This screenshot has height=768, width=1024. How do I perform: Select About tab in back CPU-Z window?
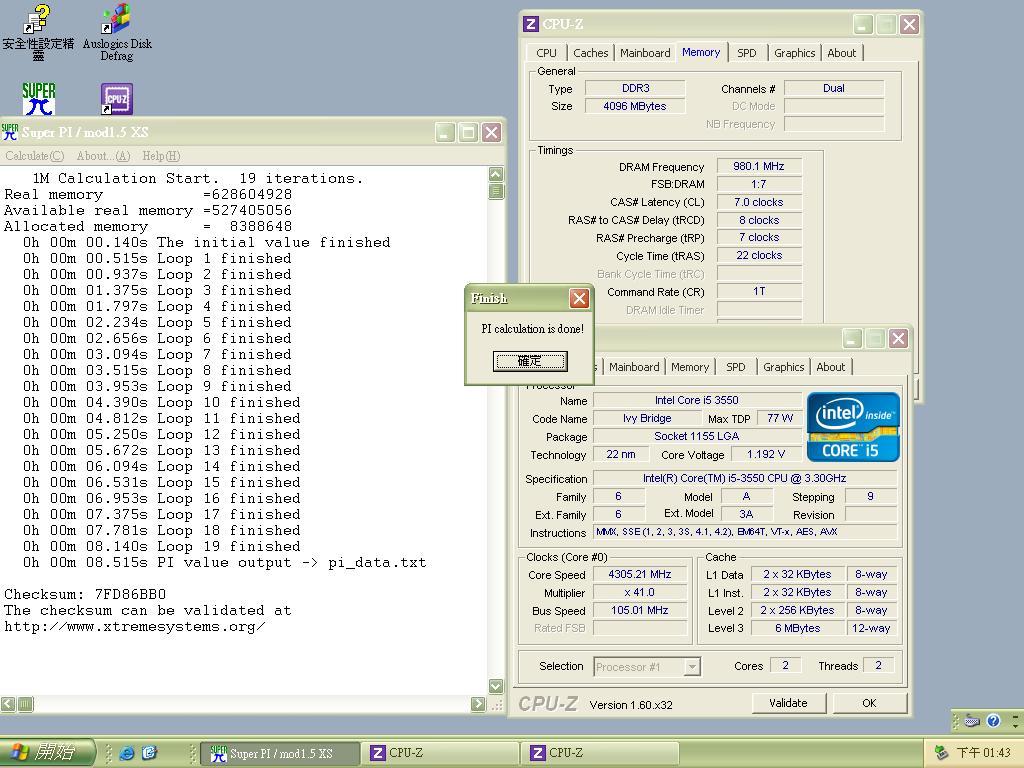841,53
